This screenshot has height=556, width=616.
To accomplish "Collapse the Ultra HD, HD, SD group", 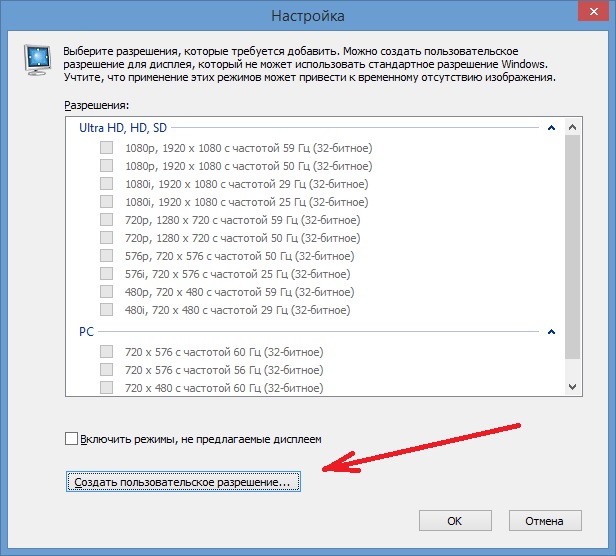I will pyautogui.click(x=551, y=128).
